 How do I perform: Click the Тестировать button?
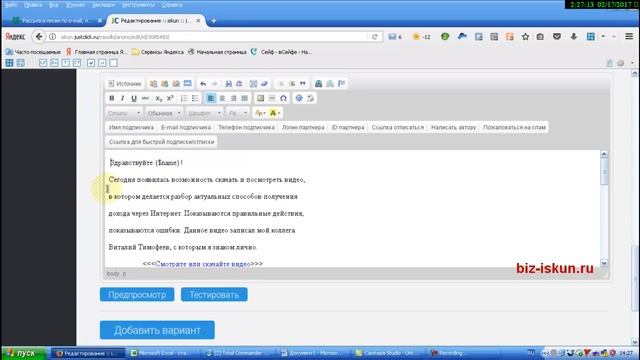tap(214, 295)
